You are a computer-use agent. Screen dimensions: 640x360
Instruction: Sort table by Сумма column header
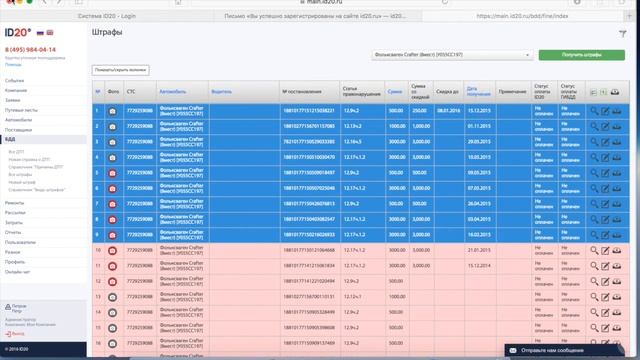pyautogui.click(x=395, y=92)
